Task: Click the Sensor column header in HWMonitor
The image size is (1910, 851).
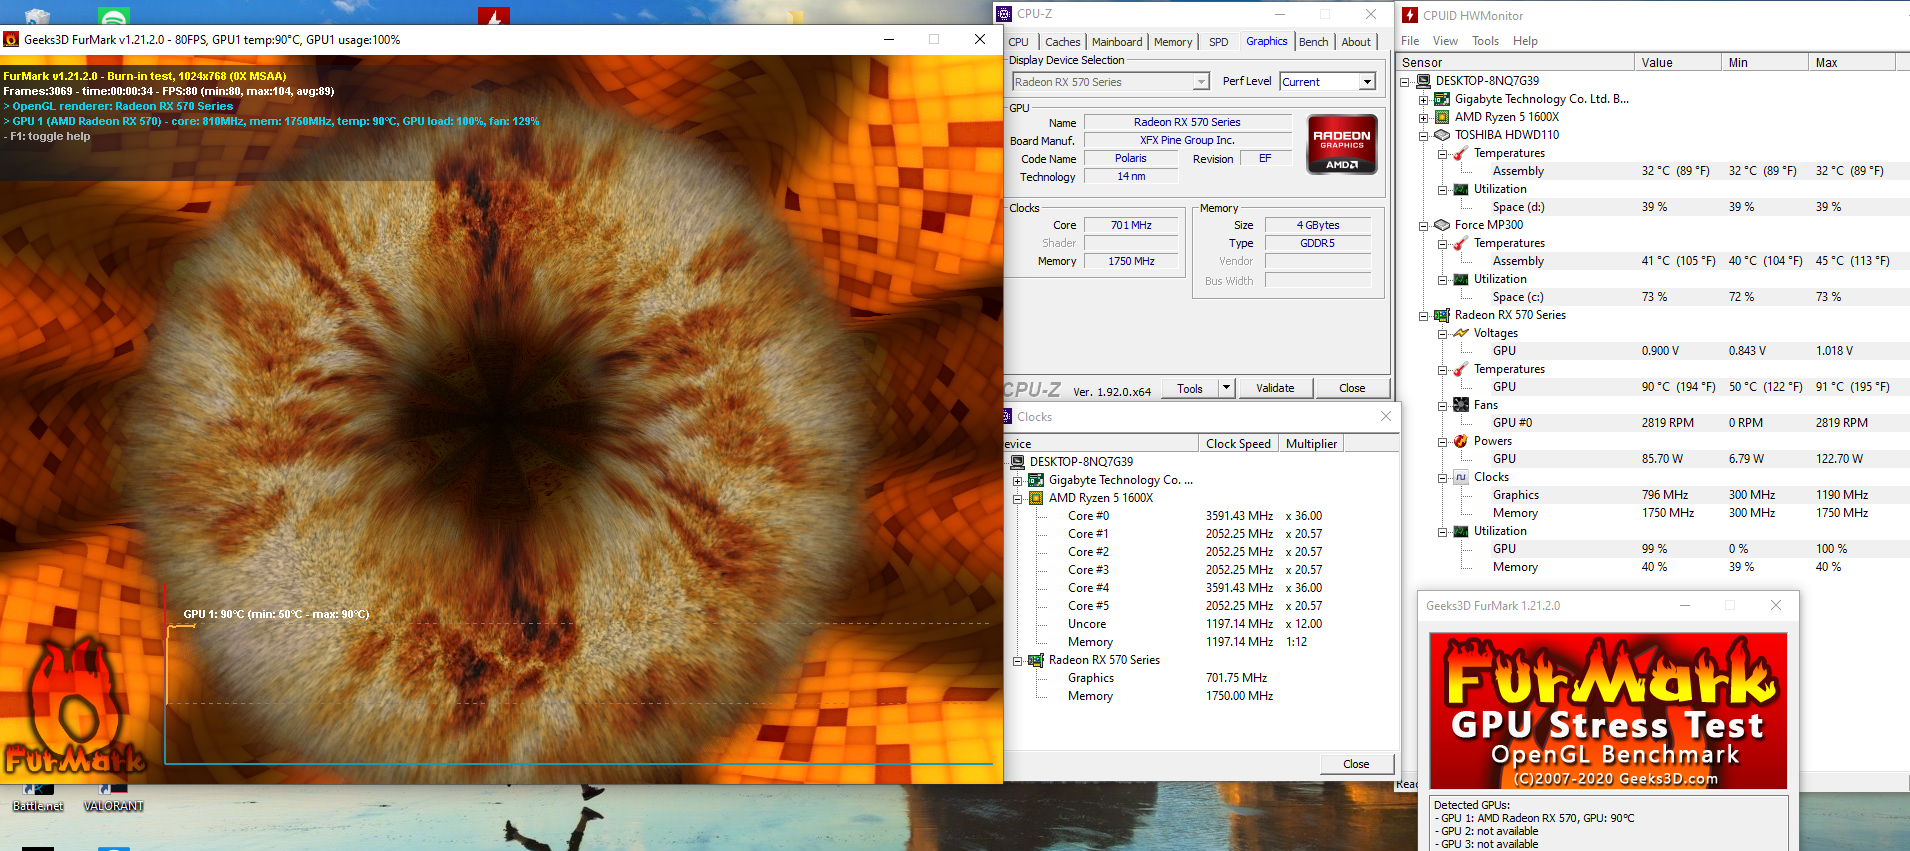Action: (1515, 62)
